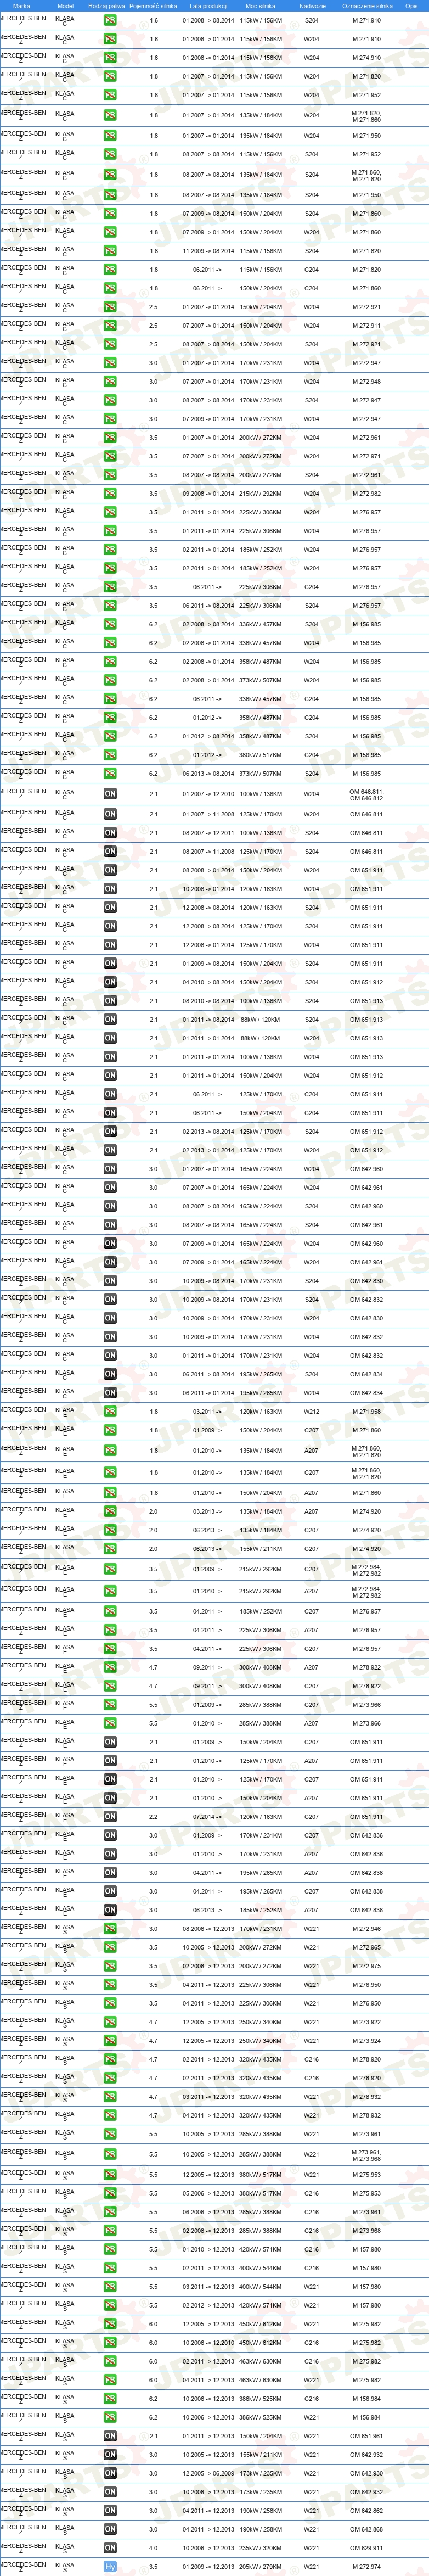Click power value 205kW / 279KM
The image size is (429, 2576).
(260, 2566)
